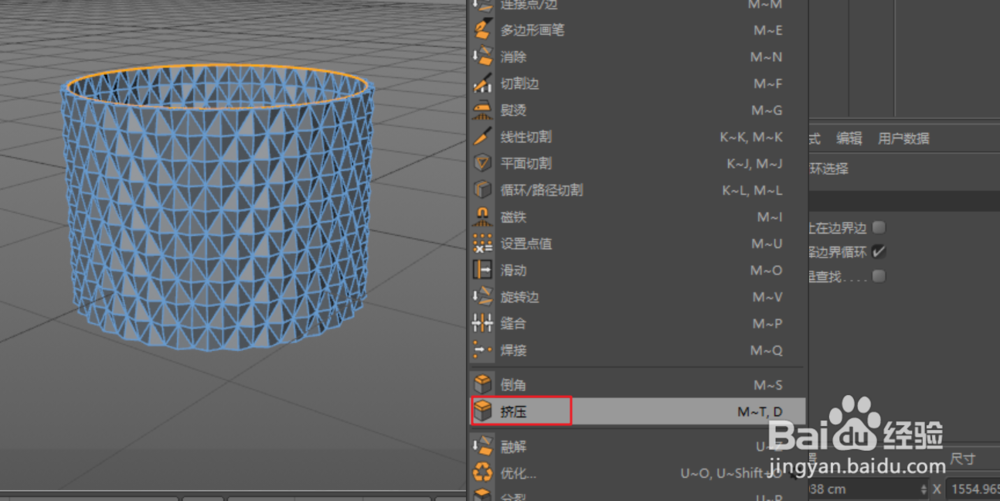Click the X size field showing 1554.96
Image resolution: width=1000 pixels, height=501 pixels.
point(972,489)
